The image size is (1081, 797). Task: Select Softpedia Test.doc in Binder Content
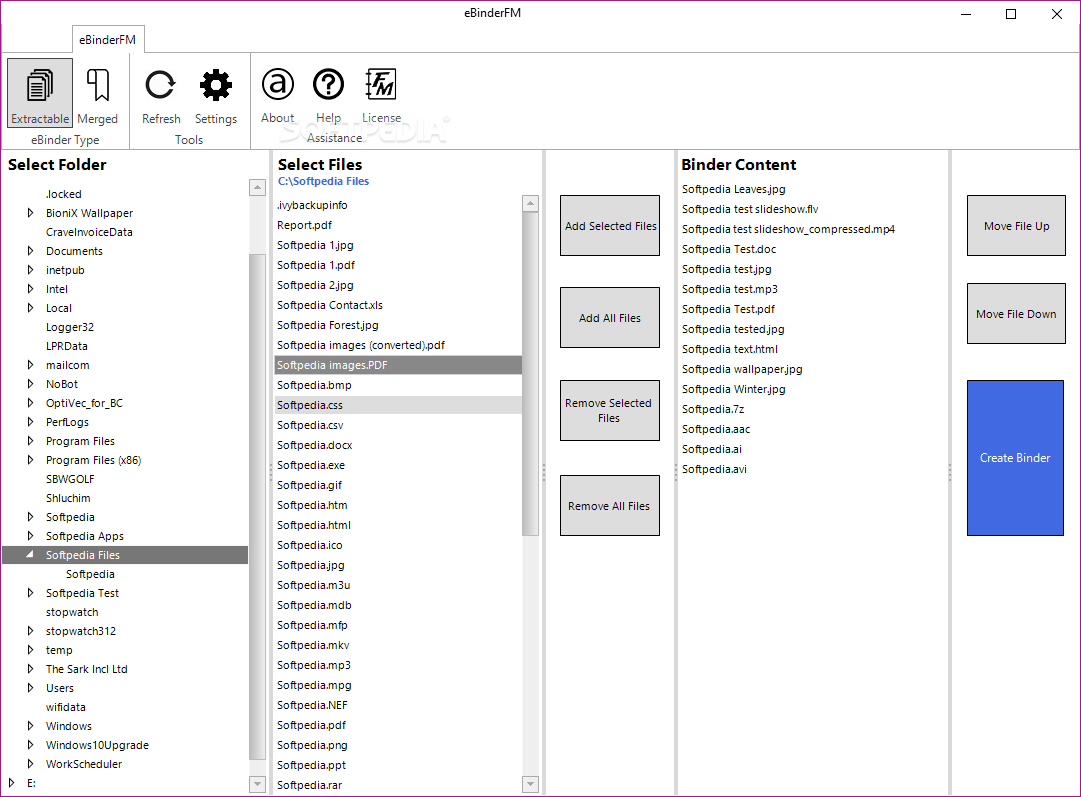[x=729, y=249]
